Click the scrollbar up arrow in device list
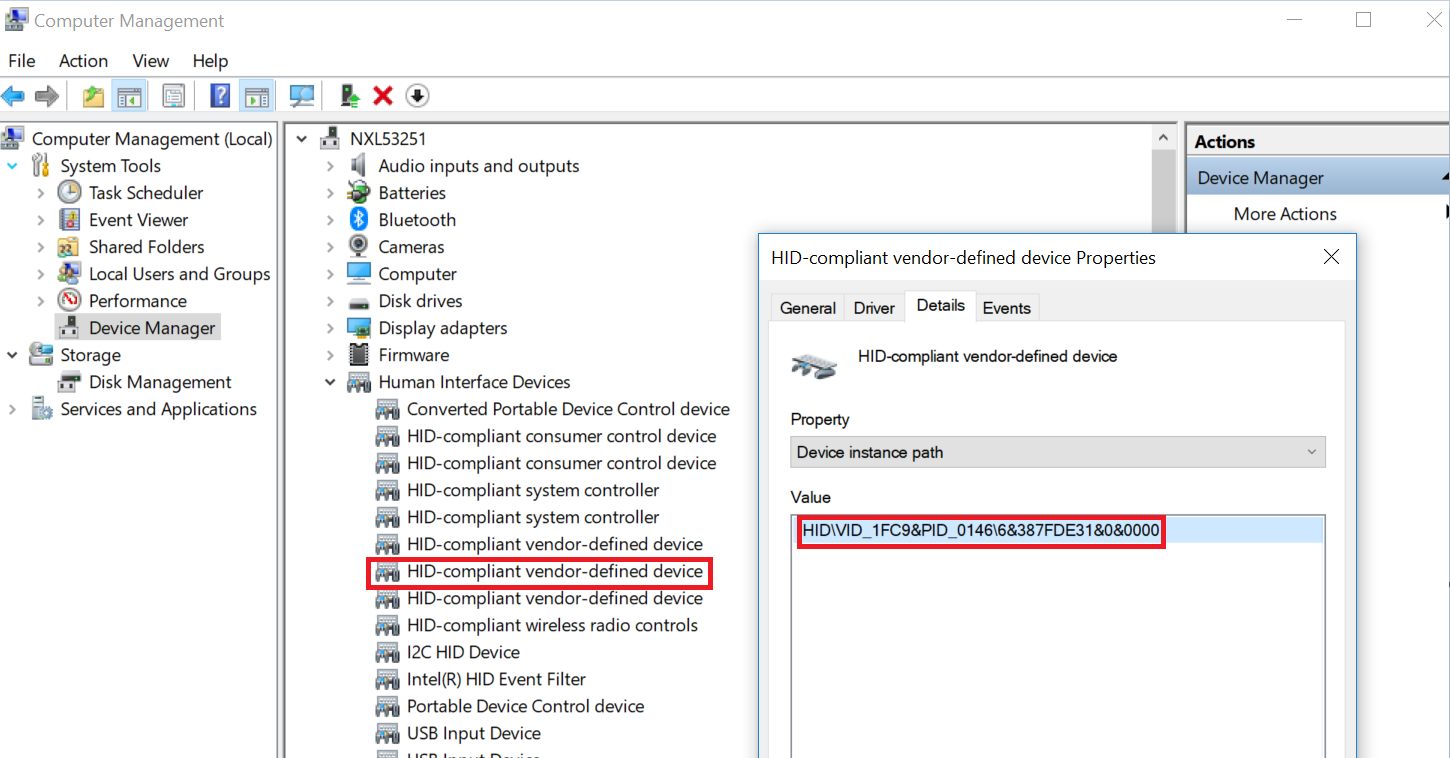 click(x=1163, y=137)
